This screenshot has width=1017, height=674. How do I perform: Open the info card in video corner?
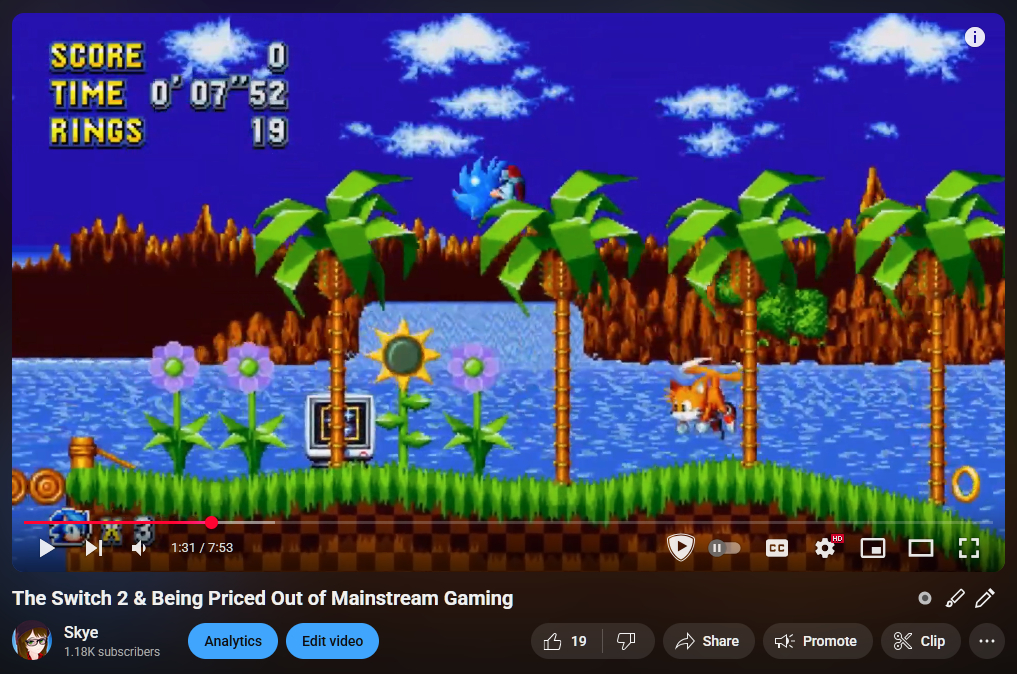pos(975,37)
